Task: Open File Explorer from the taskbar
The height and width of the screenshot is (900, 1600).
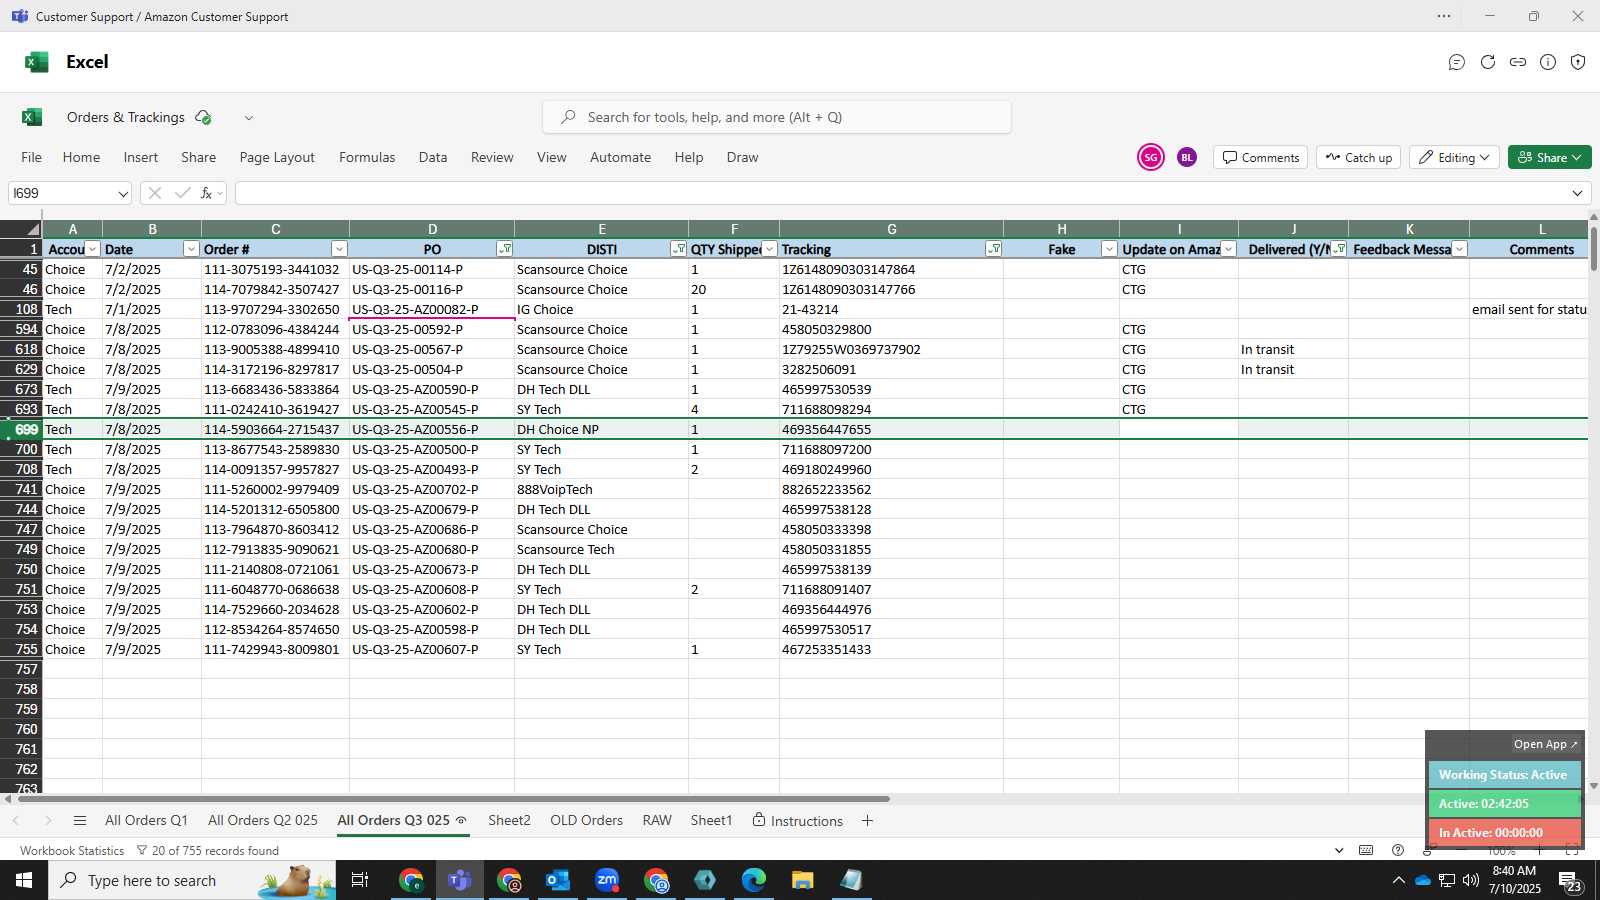Action: (802, 880)
